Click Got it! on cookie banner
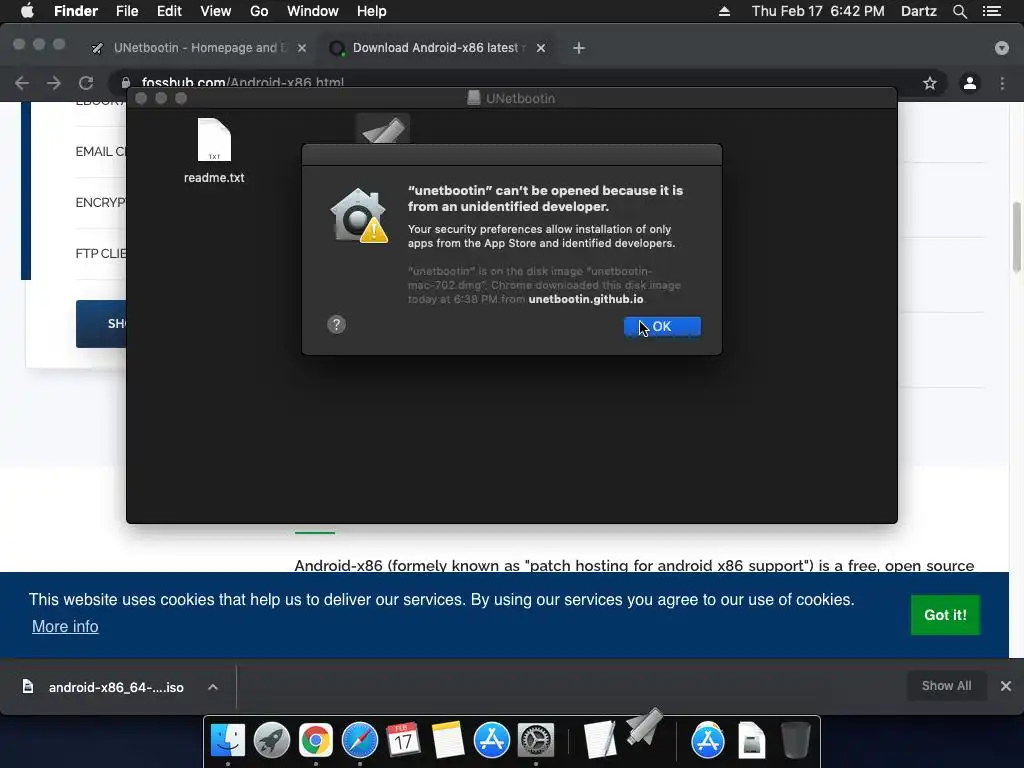Screen dimensions: 1024x768 [x=945, y=615]
